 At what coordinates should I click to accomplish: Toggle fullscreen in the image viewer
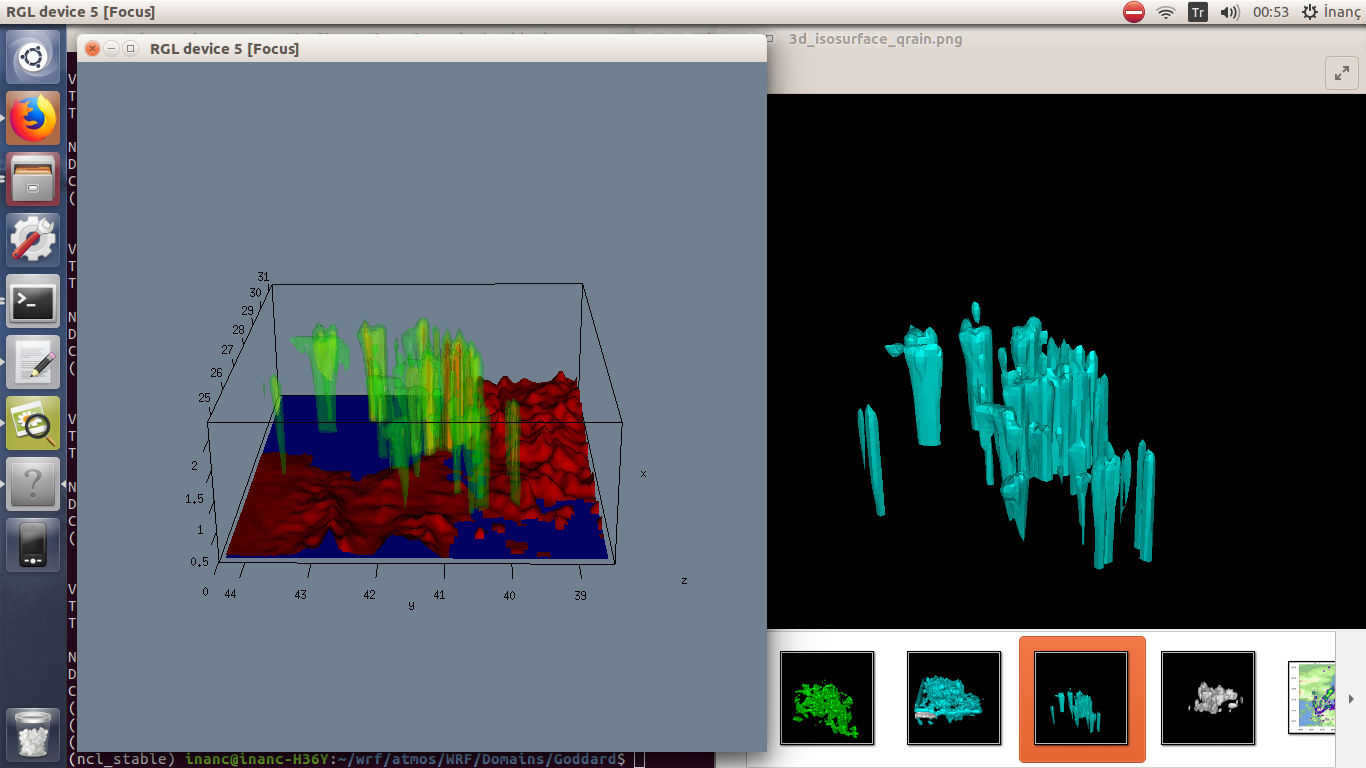[1340, 73]
